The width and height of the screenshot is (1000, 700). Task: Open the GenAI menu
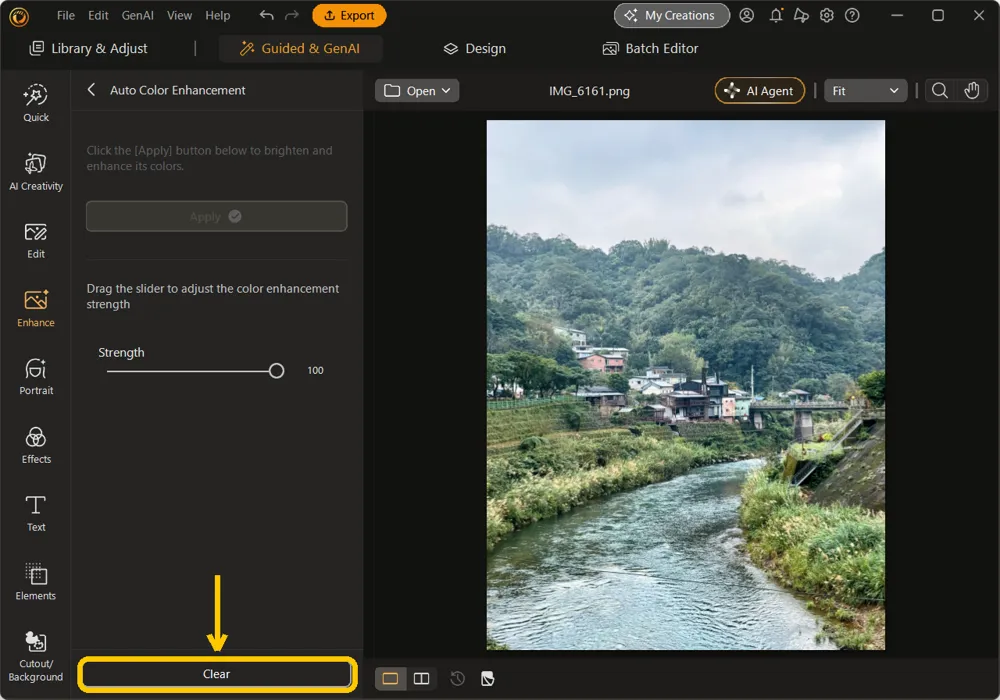(138, 15)
